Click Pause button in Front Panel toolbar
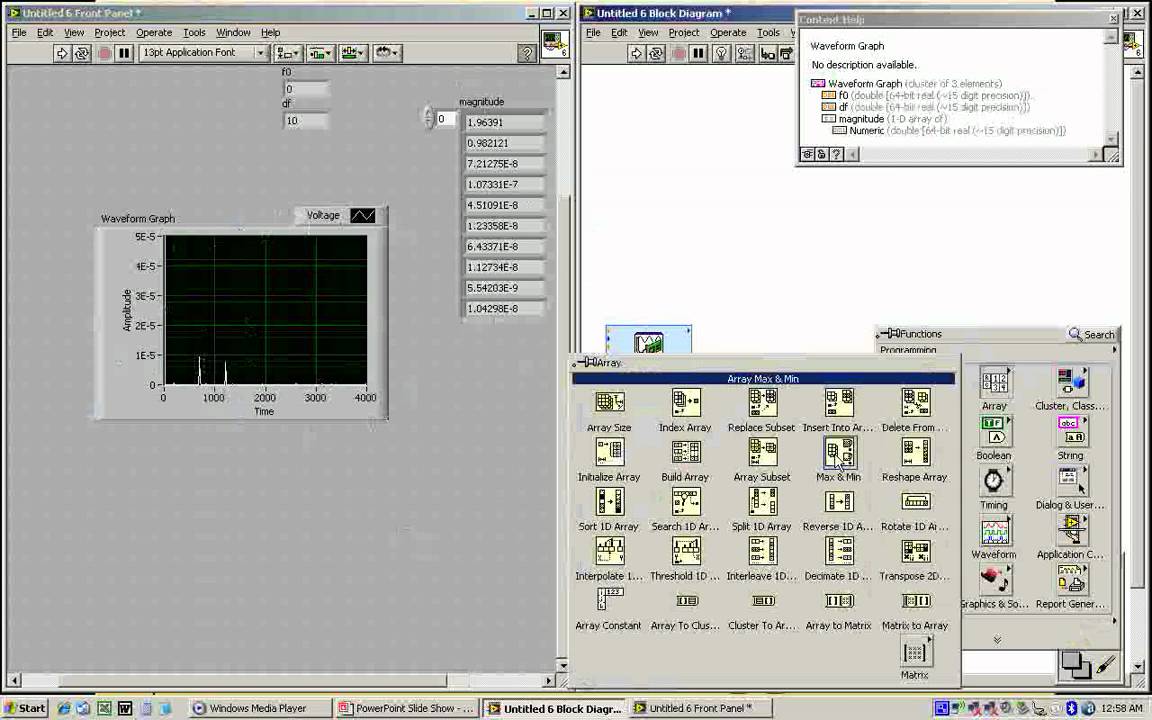Image resolution: width=1152 pixels, height=720 pixels. click(124, 53)
